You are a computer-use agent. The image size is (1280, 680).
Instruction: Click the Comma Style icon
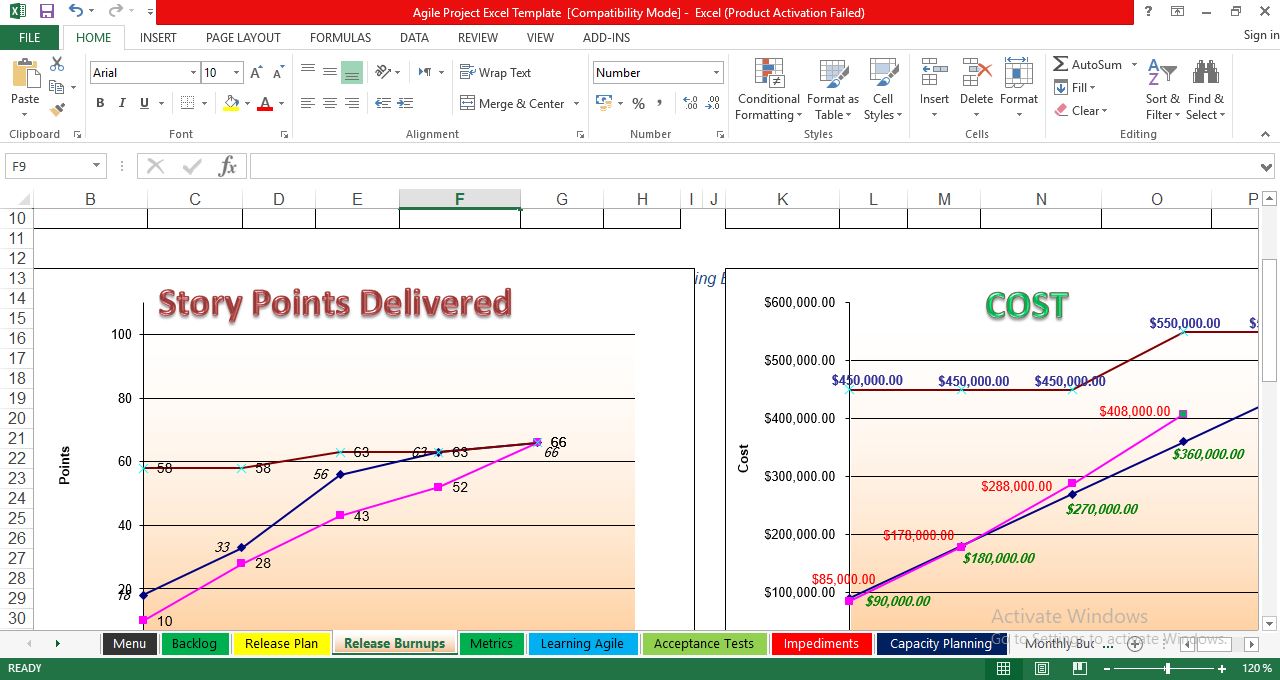coord(662,103)
